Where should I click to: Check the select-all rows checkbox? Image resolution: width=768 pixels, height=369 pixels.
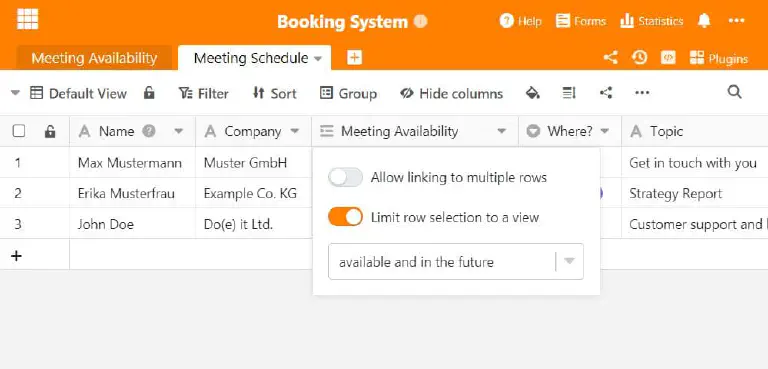coord(19,131)
